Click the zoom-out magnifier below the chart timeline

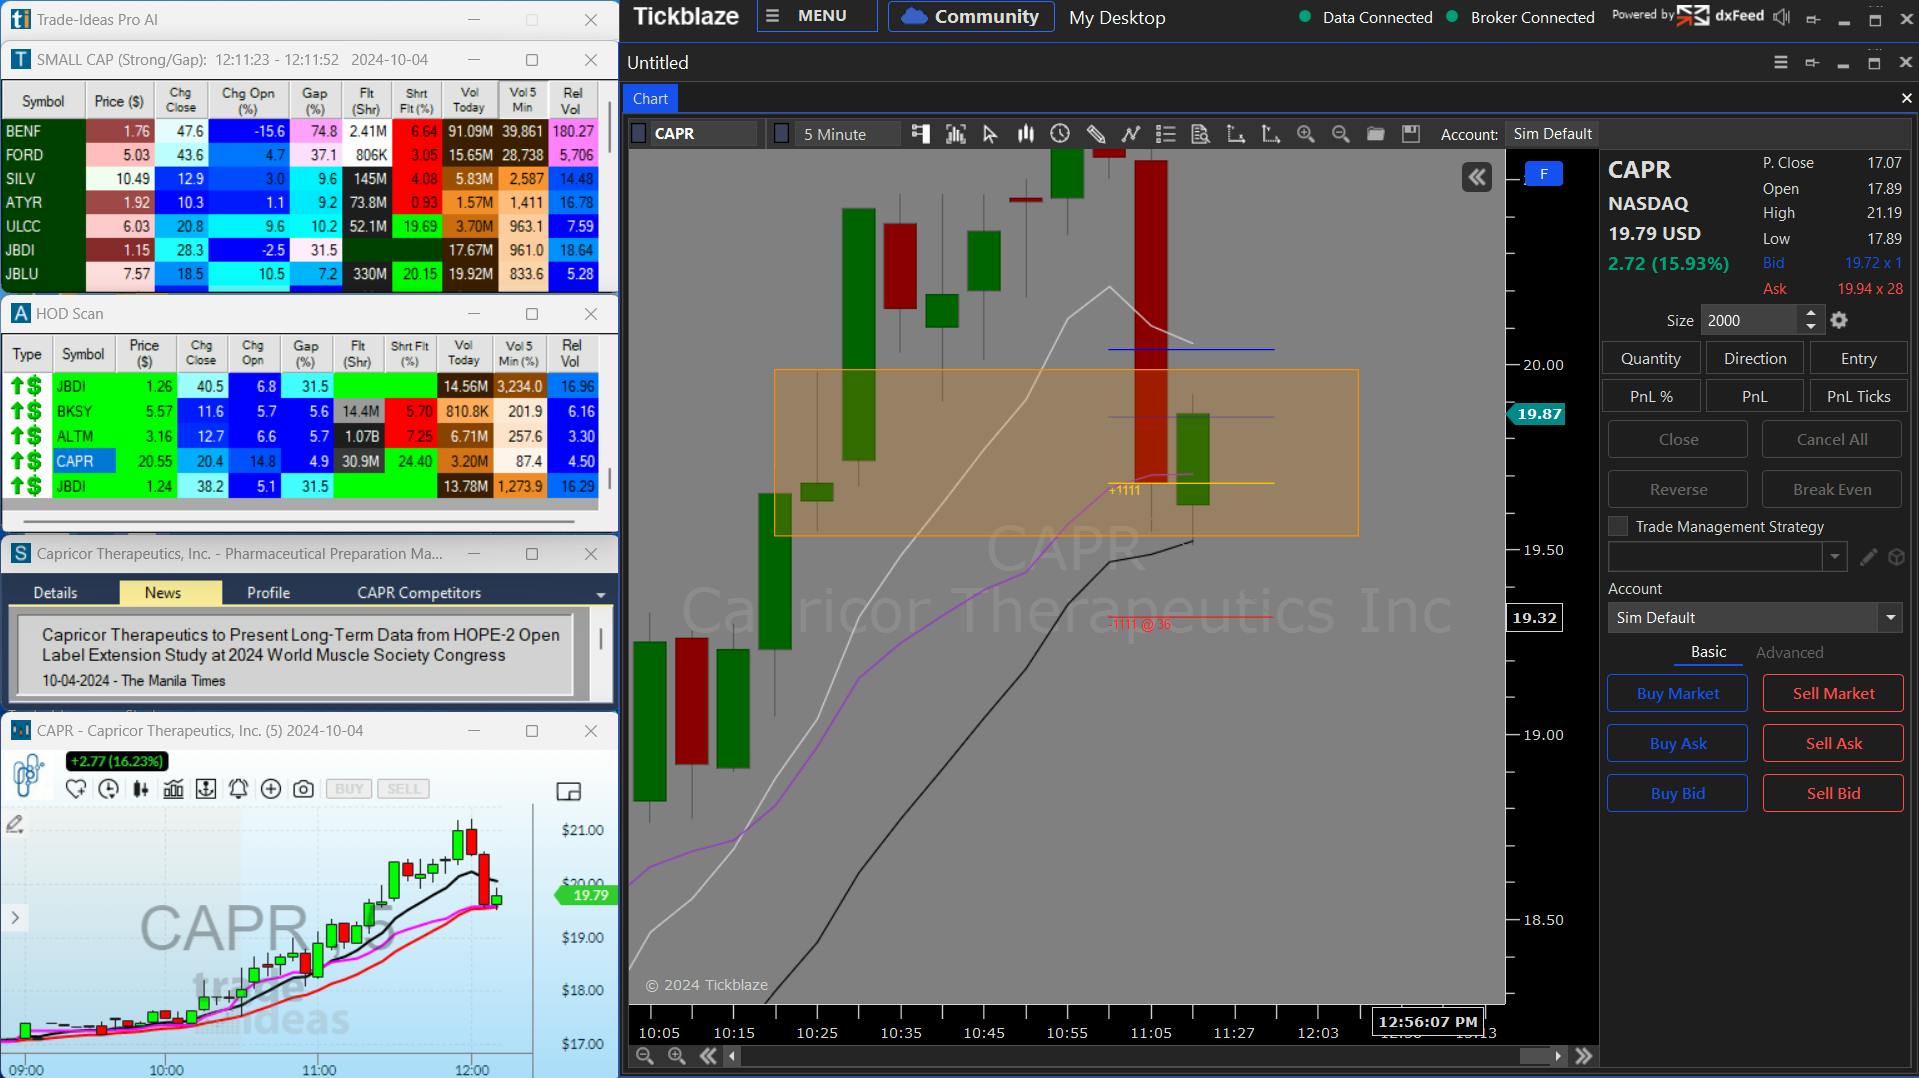(645, 1056)
